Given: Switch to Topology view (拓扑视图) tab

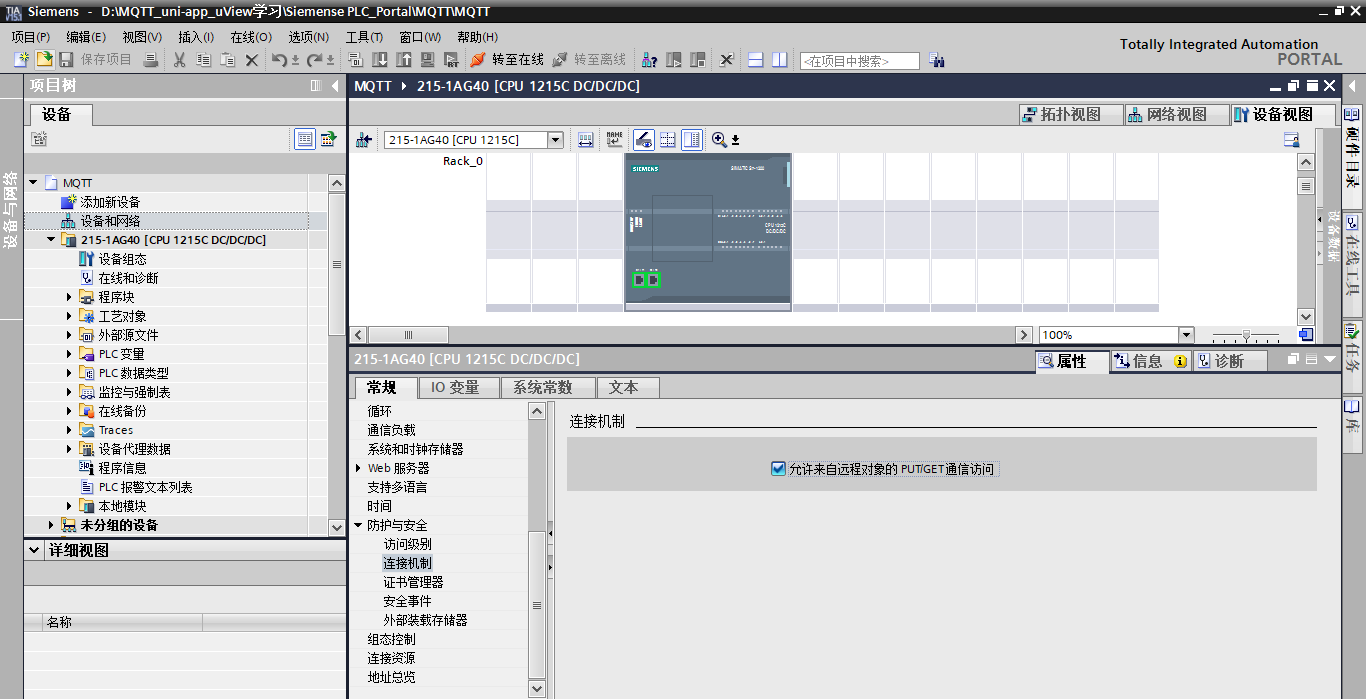Looking at the screenshot, I should pos(1071,115).
